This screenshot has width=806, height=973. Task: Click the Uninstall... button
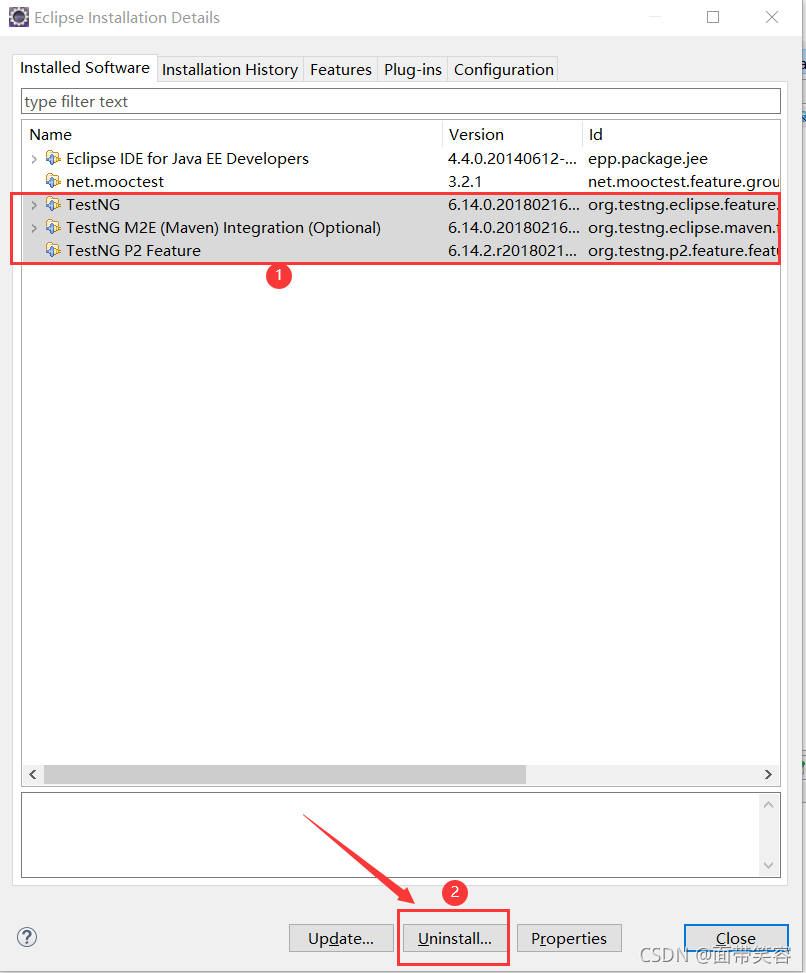[454, 938]
